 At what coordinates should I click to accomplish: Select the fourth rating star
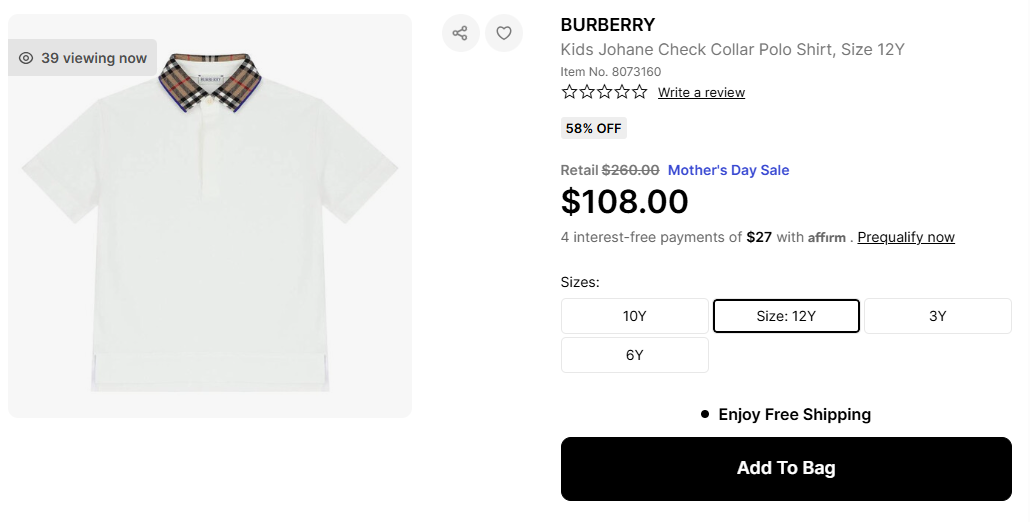[621, 92]
